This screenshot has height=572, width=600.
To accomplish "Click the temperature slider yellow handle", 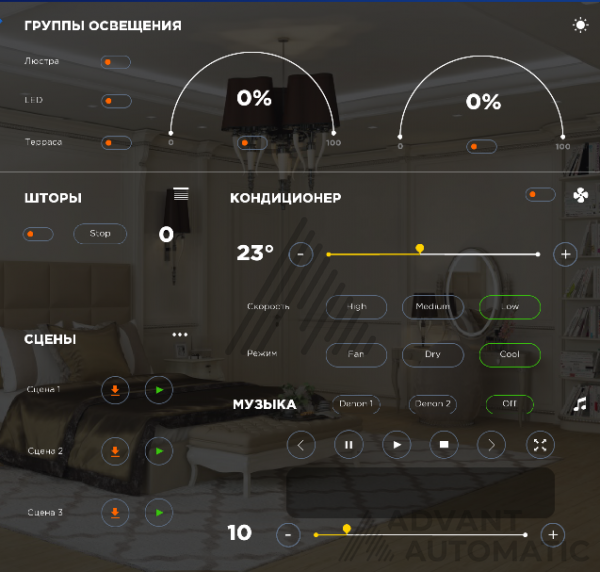I will pos(420,249).
